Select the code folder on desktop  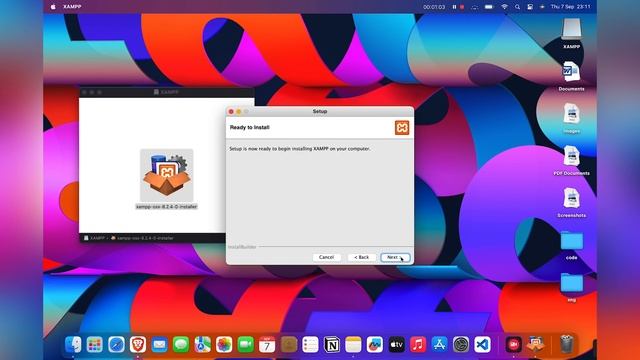(x=571, y=241)
